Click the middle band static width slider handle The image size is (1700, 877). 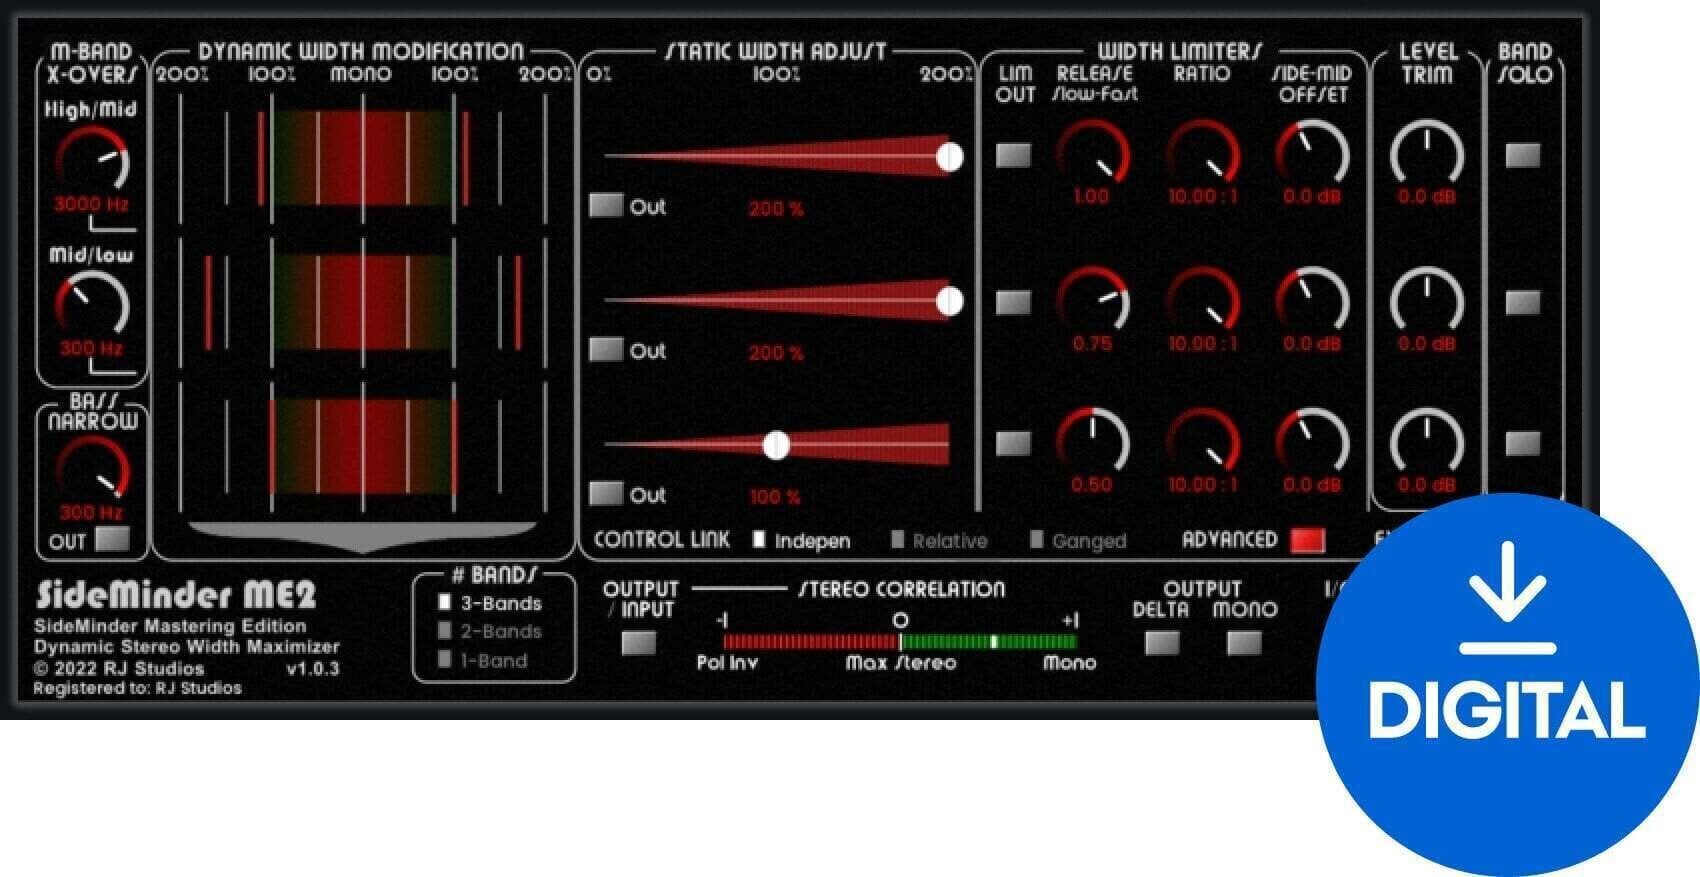[950, 301]
